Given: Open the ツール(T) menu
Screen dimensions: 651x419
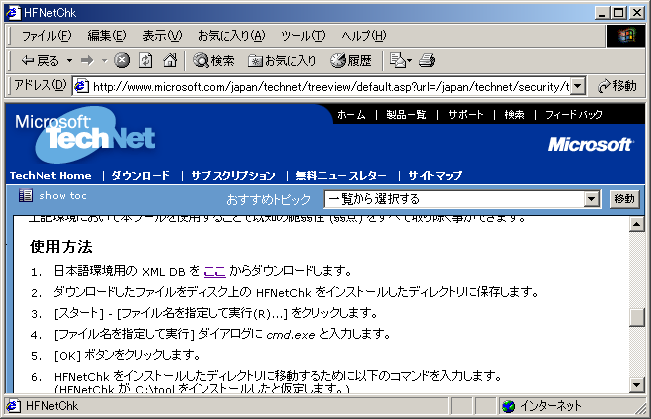Looking at the screenshot, I should tap(303, 36).
